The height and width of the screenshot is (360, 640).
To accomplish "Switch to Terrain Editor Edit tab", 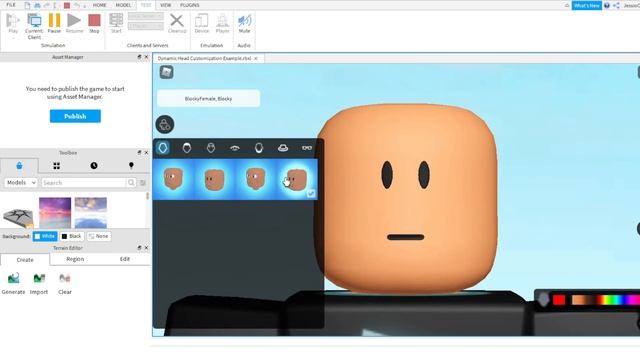I will tap(125, 259).
